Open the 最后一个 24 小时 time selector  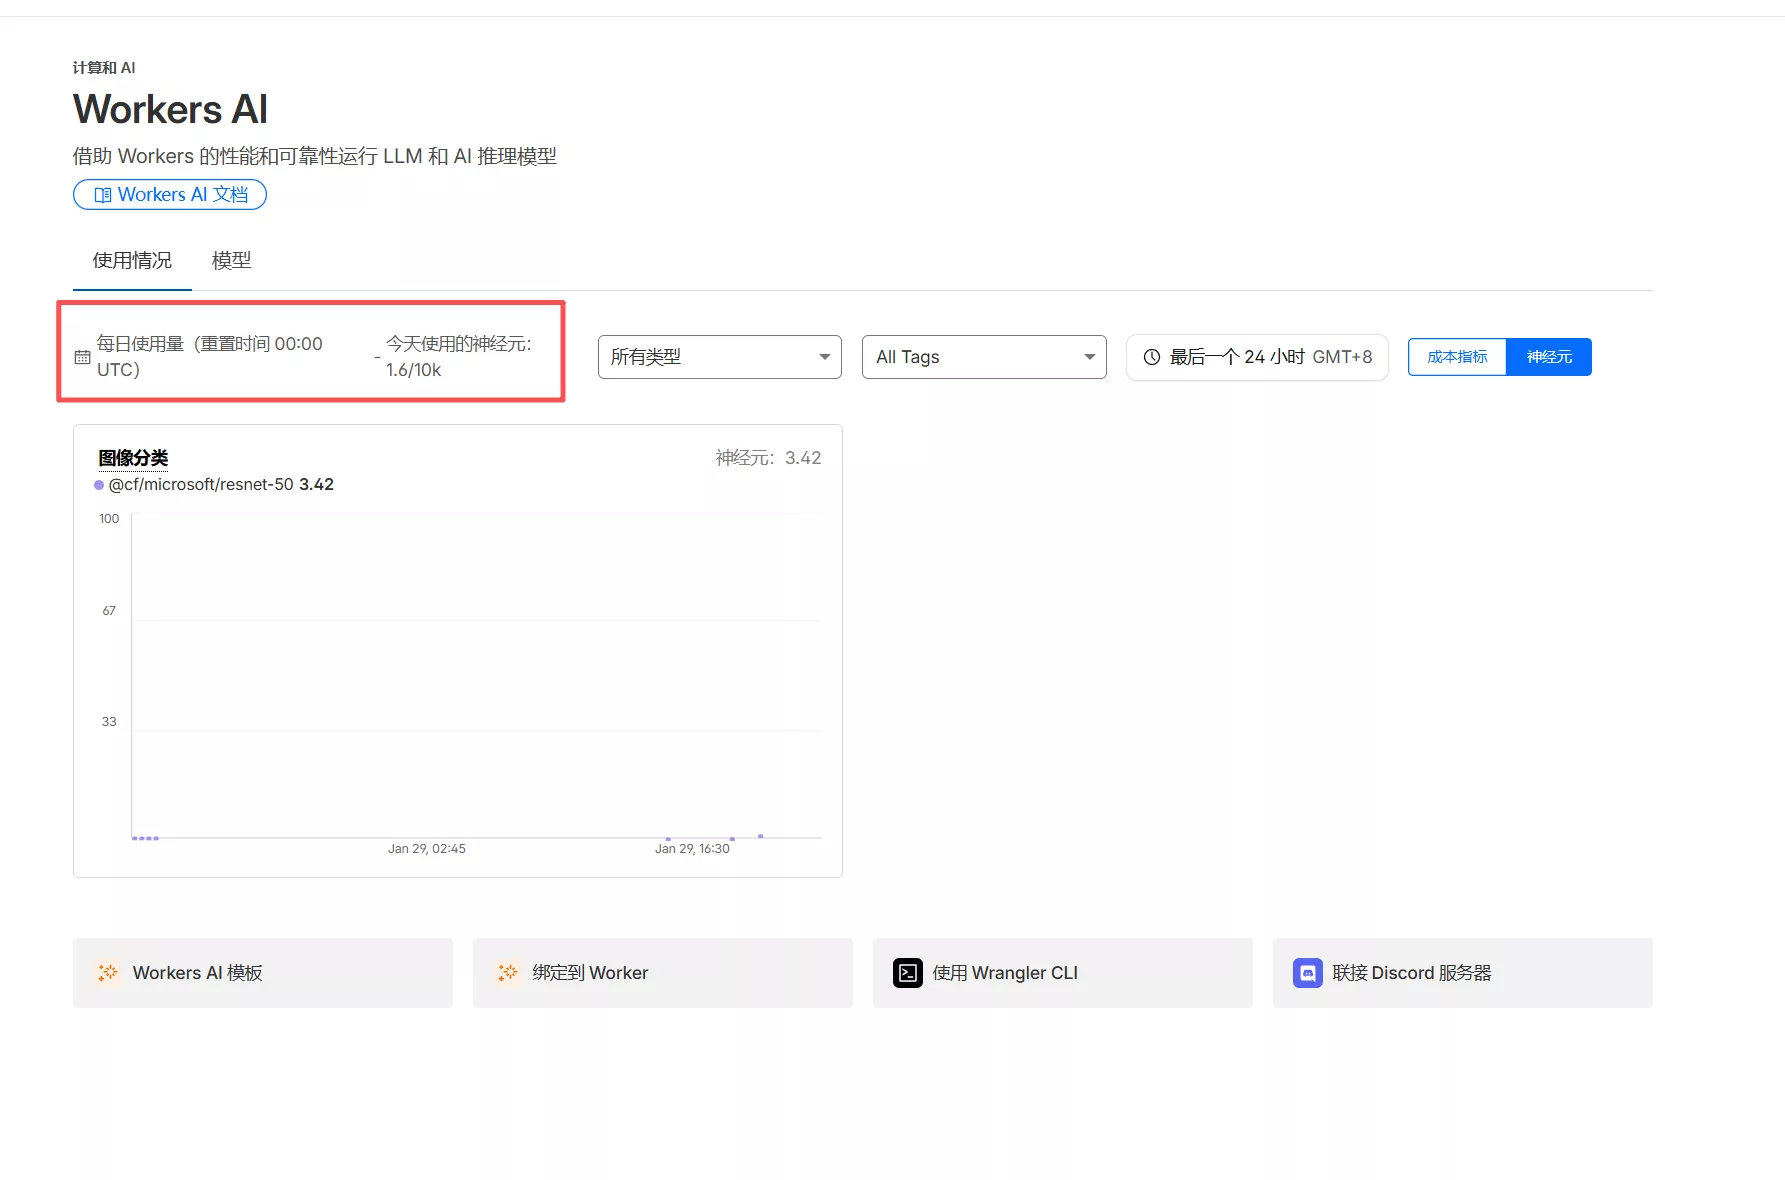(1257, 356)
